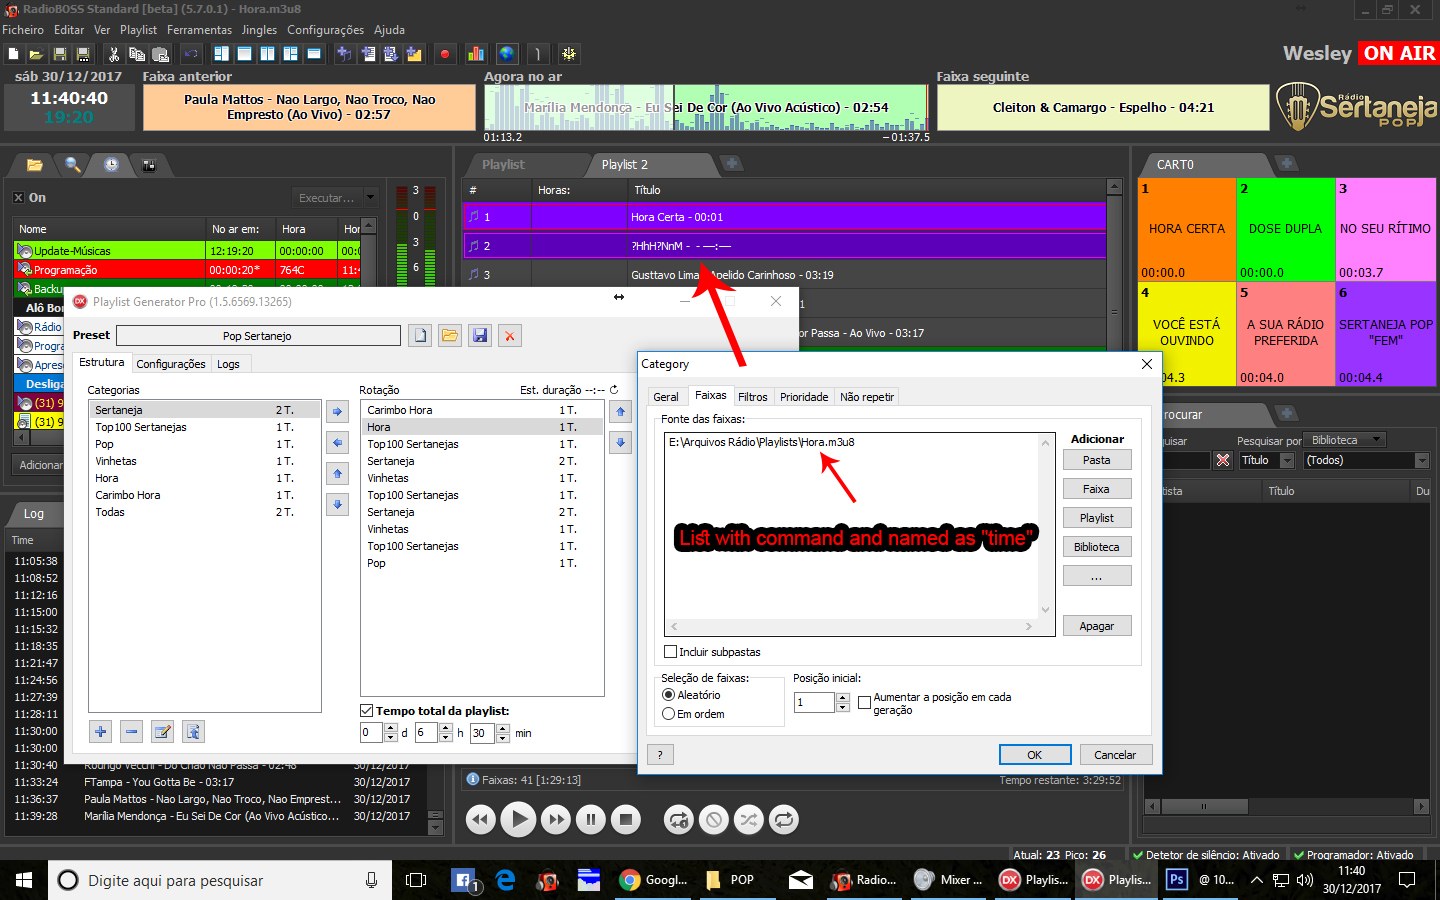Open the file explorer folder panel tab
This screenshot has width=1440, height=900.
tap(34, 165)
